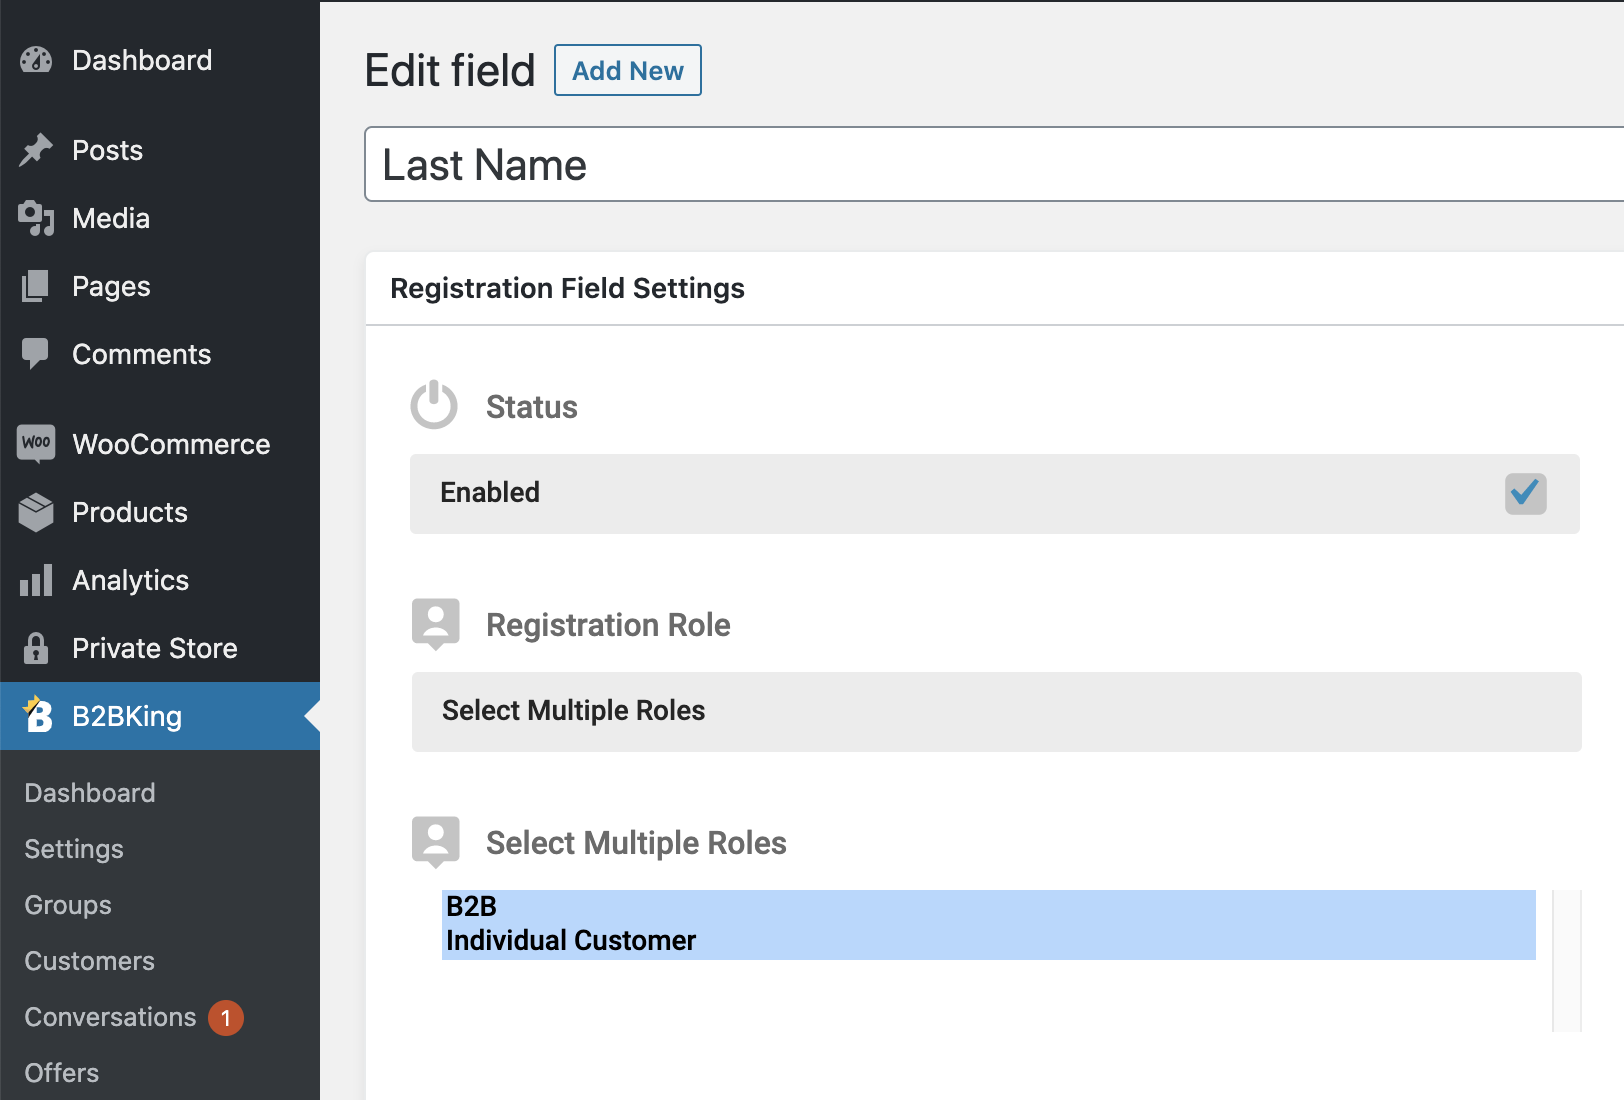This screenshot has width=1624, height=1100.
Task: Open the Products menu item
Action: (x=160, y=512)
